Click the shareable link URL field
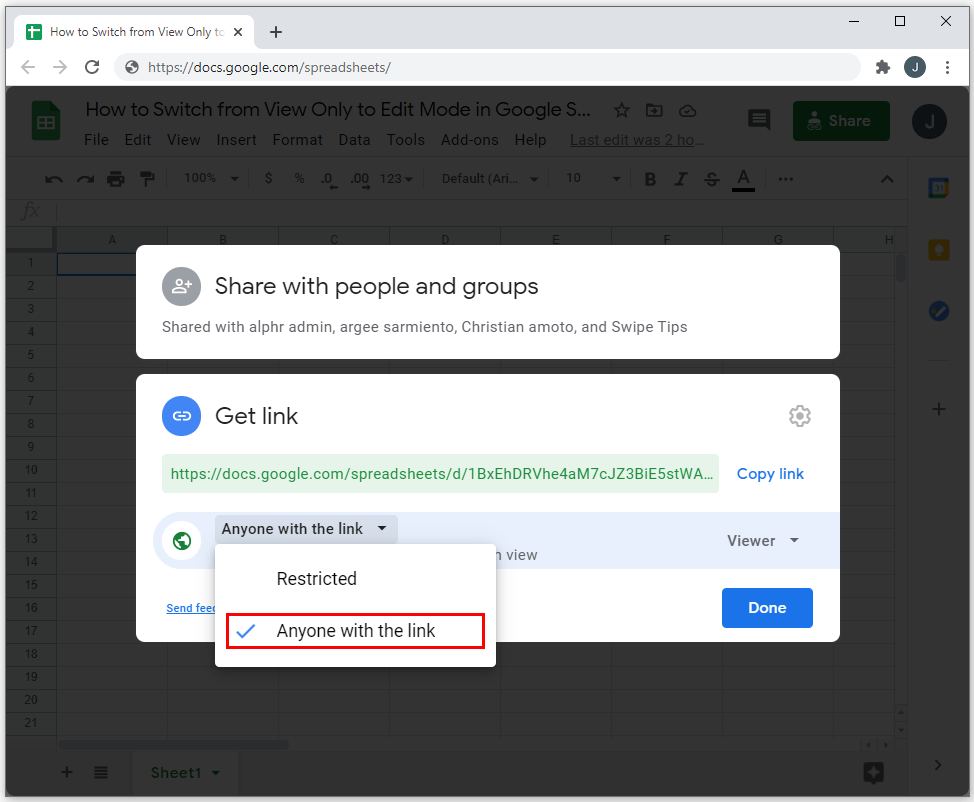Image resolution: width=974 pixels, height=802 pixels. (440, 474)
